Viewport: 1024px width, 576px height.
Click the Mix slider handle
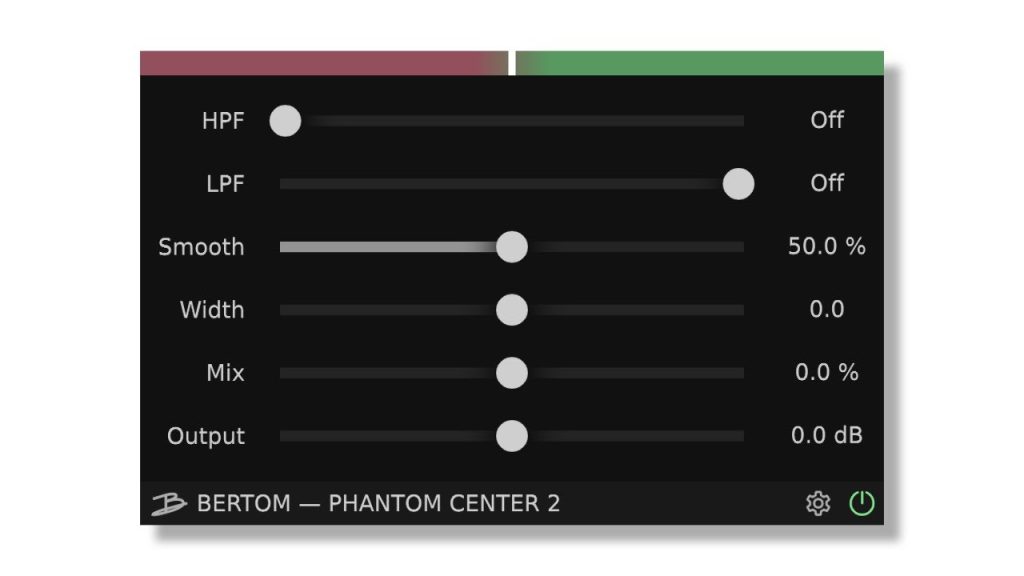pos(512,372)
